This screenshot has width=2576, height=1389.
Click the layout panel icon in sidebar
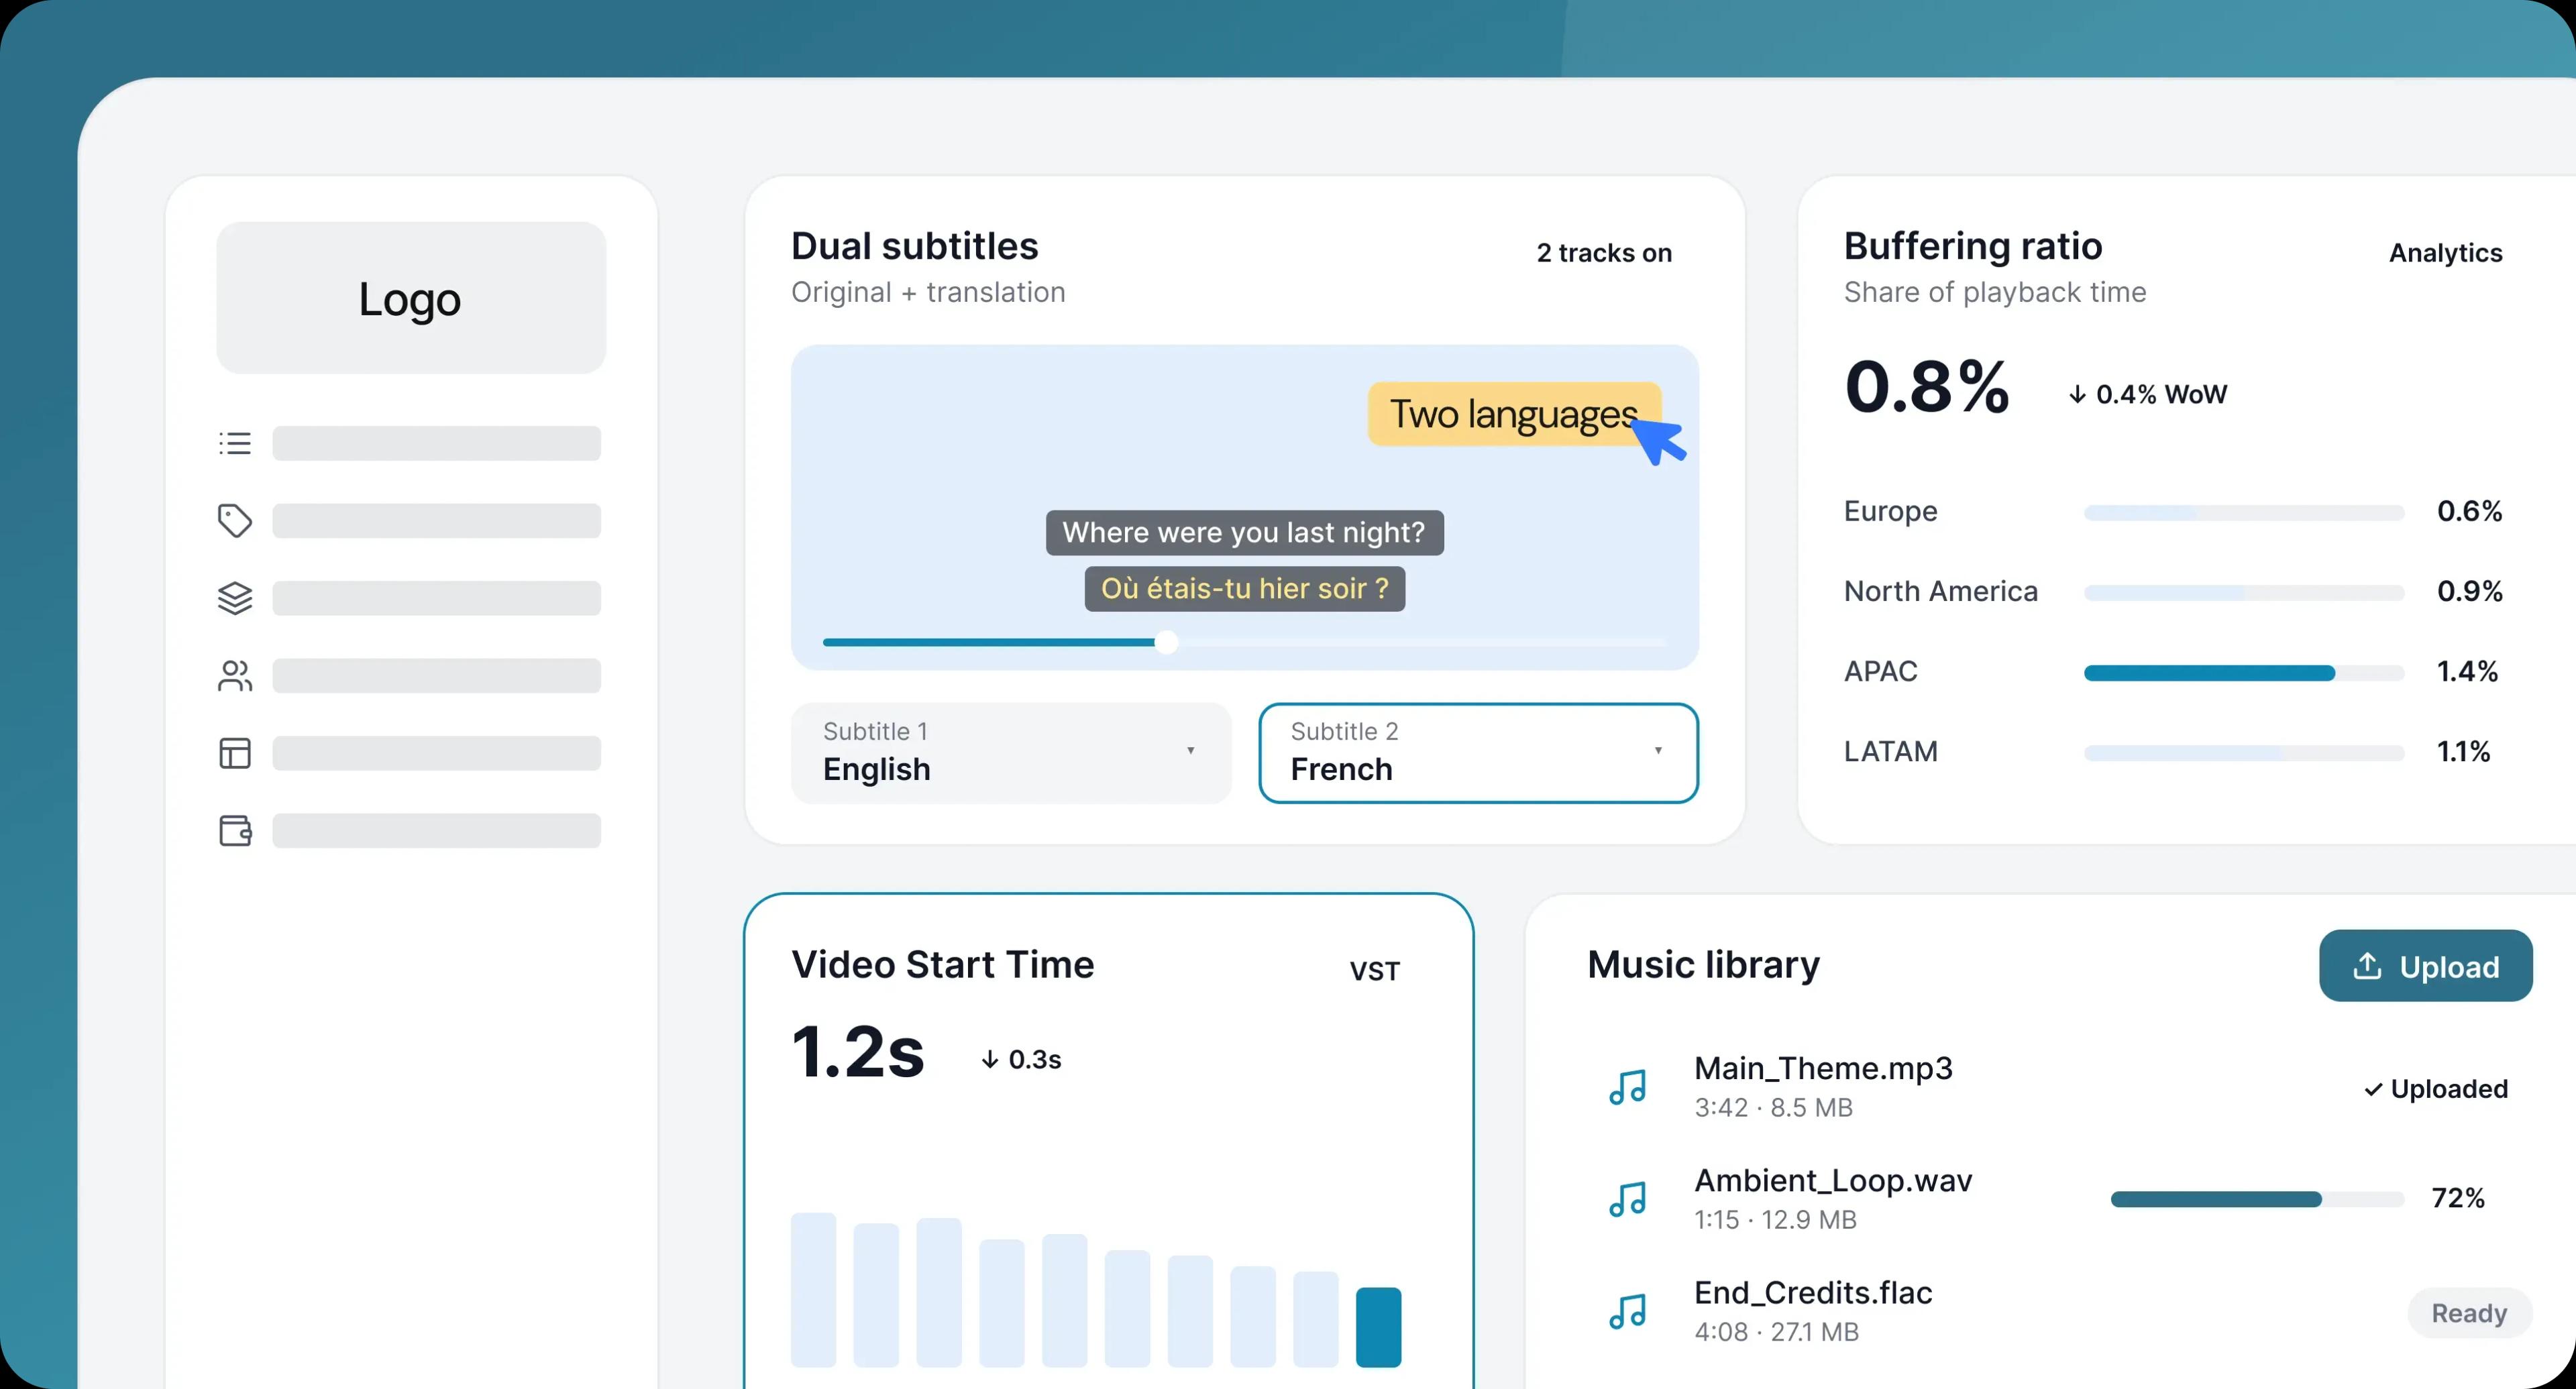pos(235,753)
